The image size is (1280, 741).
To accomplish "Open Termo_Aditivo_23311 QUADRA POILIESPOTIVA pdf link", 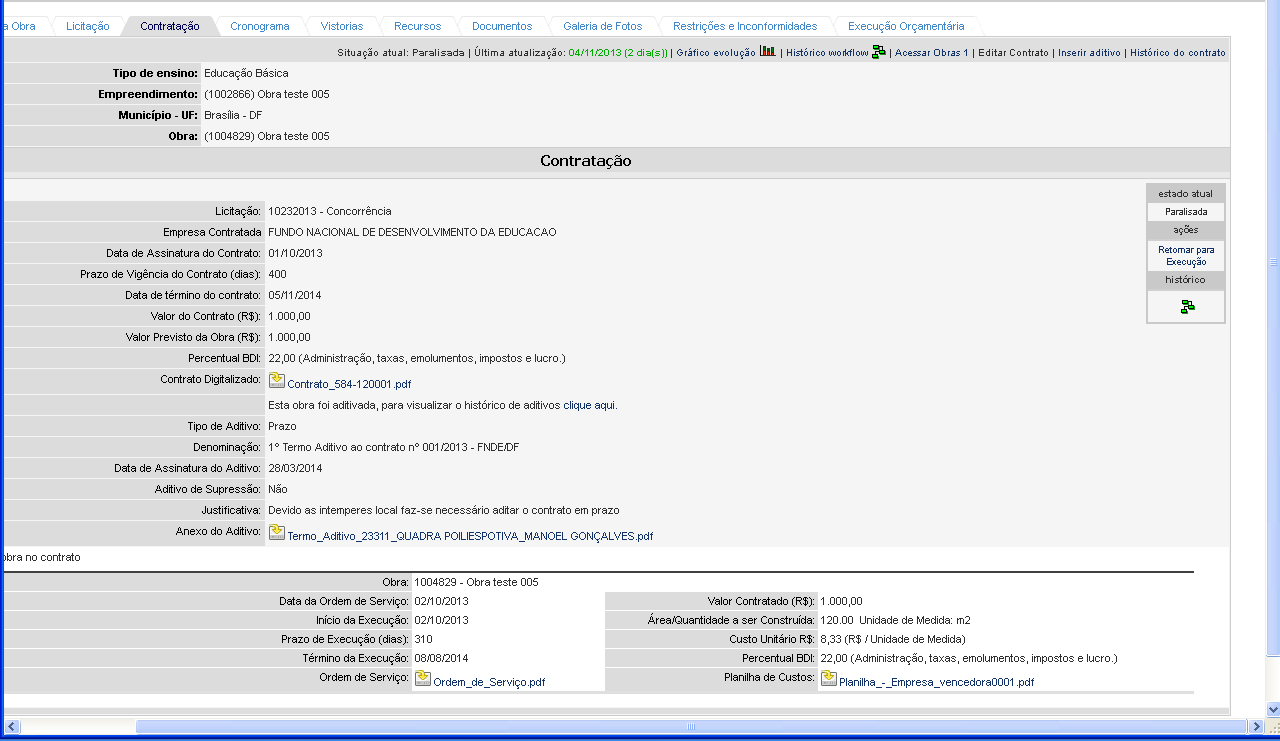I will (x=470, y=536).
